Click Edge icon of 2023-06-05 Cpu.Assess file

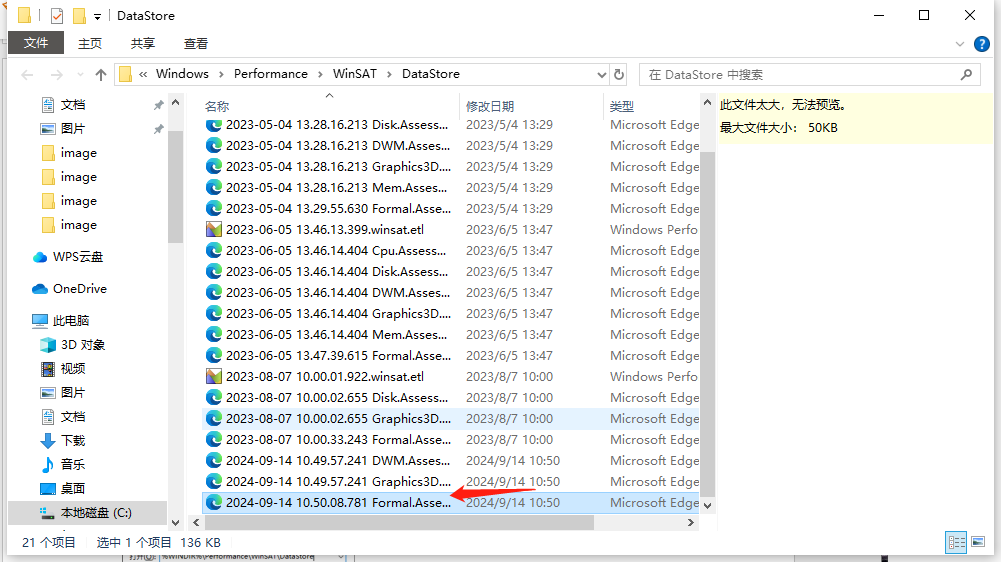point(214,250)
